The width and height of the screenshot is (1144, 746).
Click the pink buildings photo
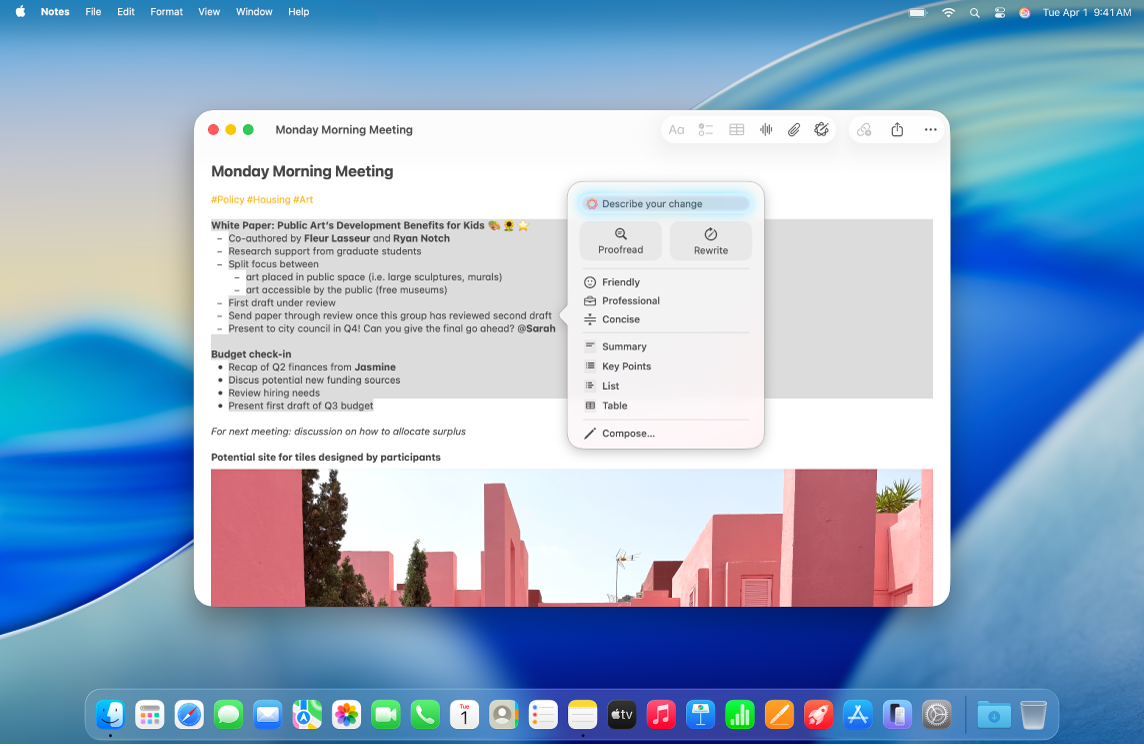(x=573, y=537)
